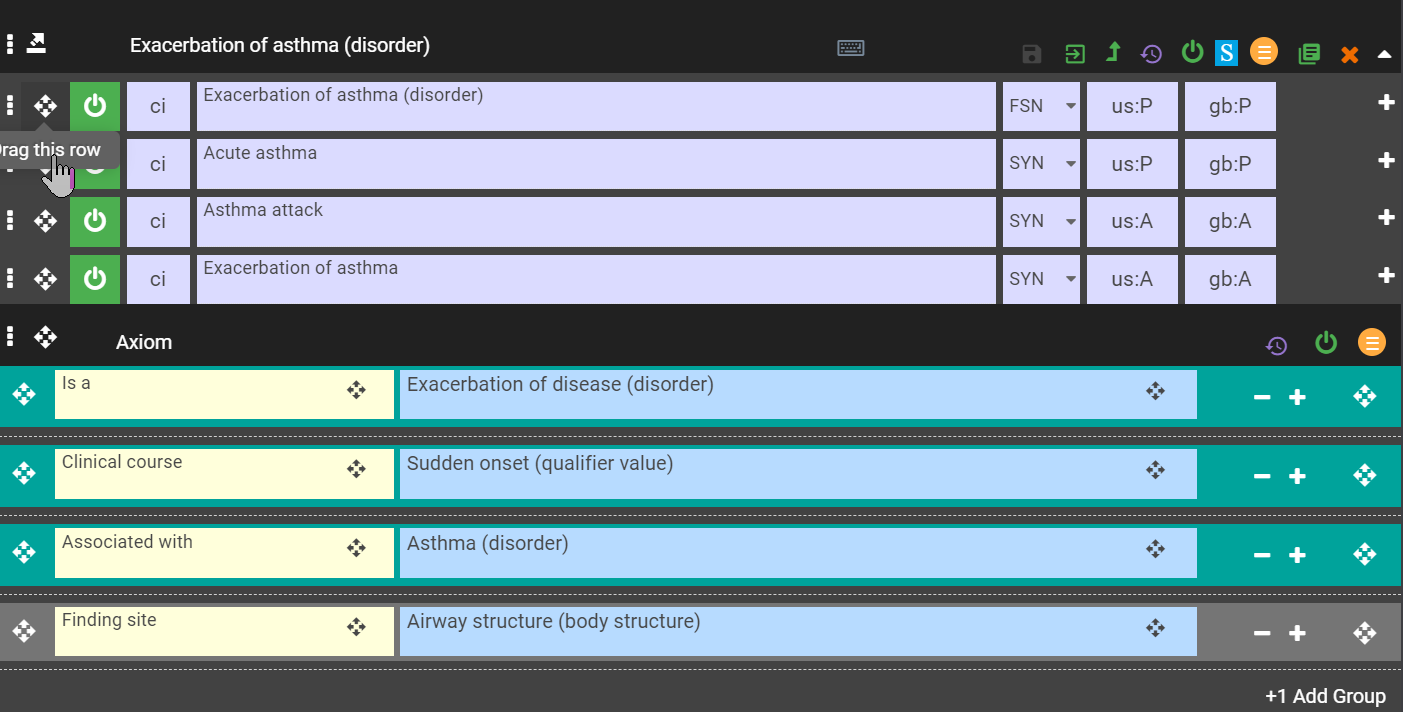Click the Asthma attack term field
1403x712 pixels.
(596, 221)
